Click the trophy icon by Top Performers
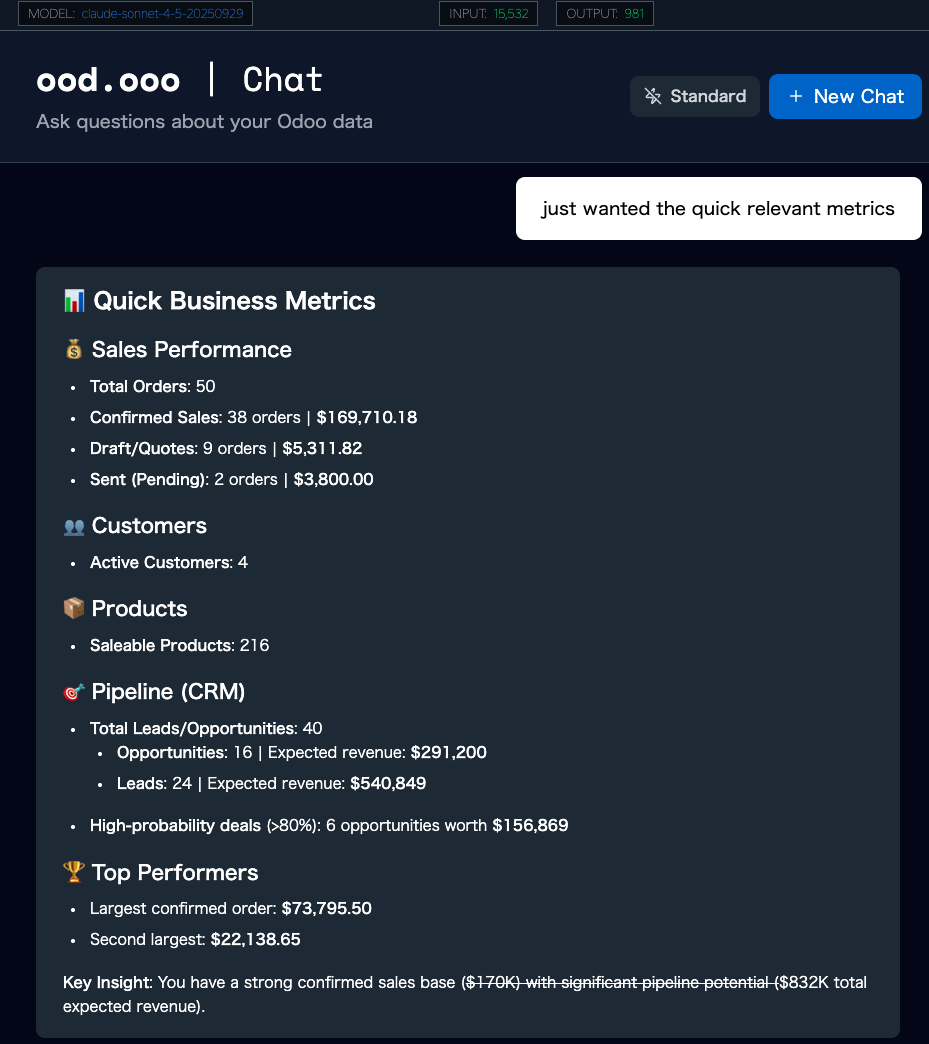The height and width of the screenshot is (1044, 929). coord(74,872)
